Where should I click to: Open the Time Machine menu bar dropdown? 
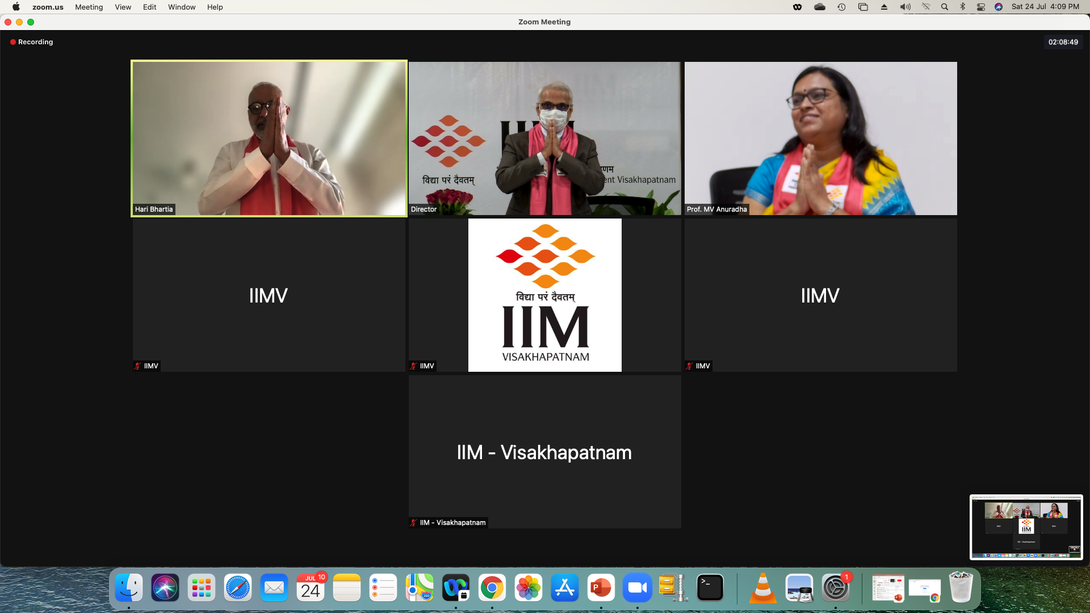click(841, 7)
